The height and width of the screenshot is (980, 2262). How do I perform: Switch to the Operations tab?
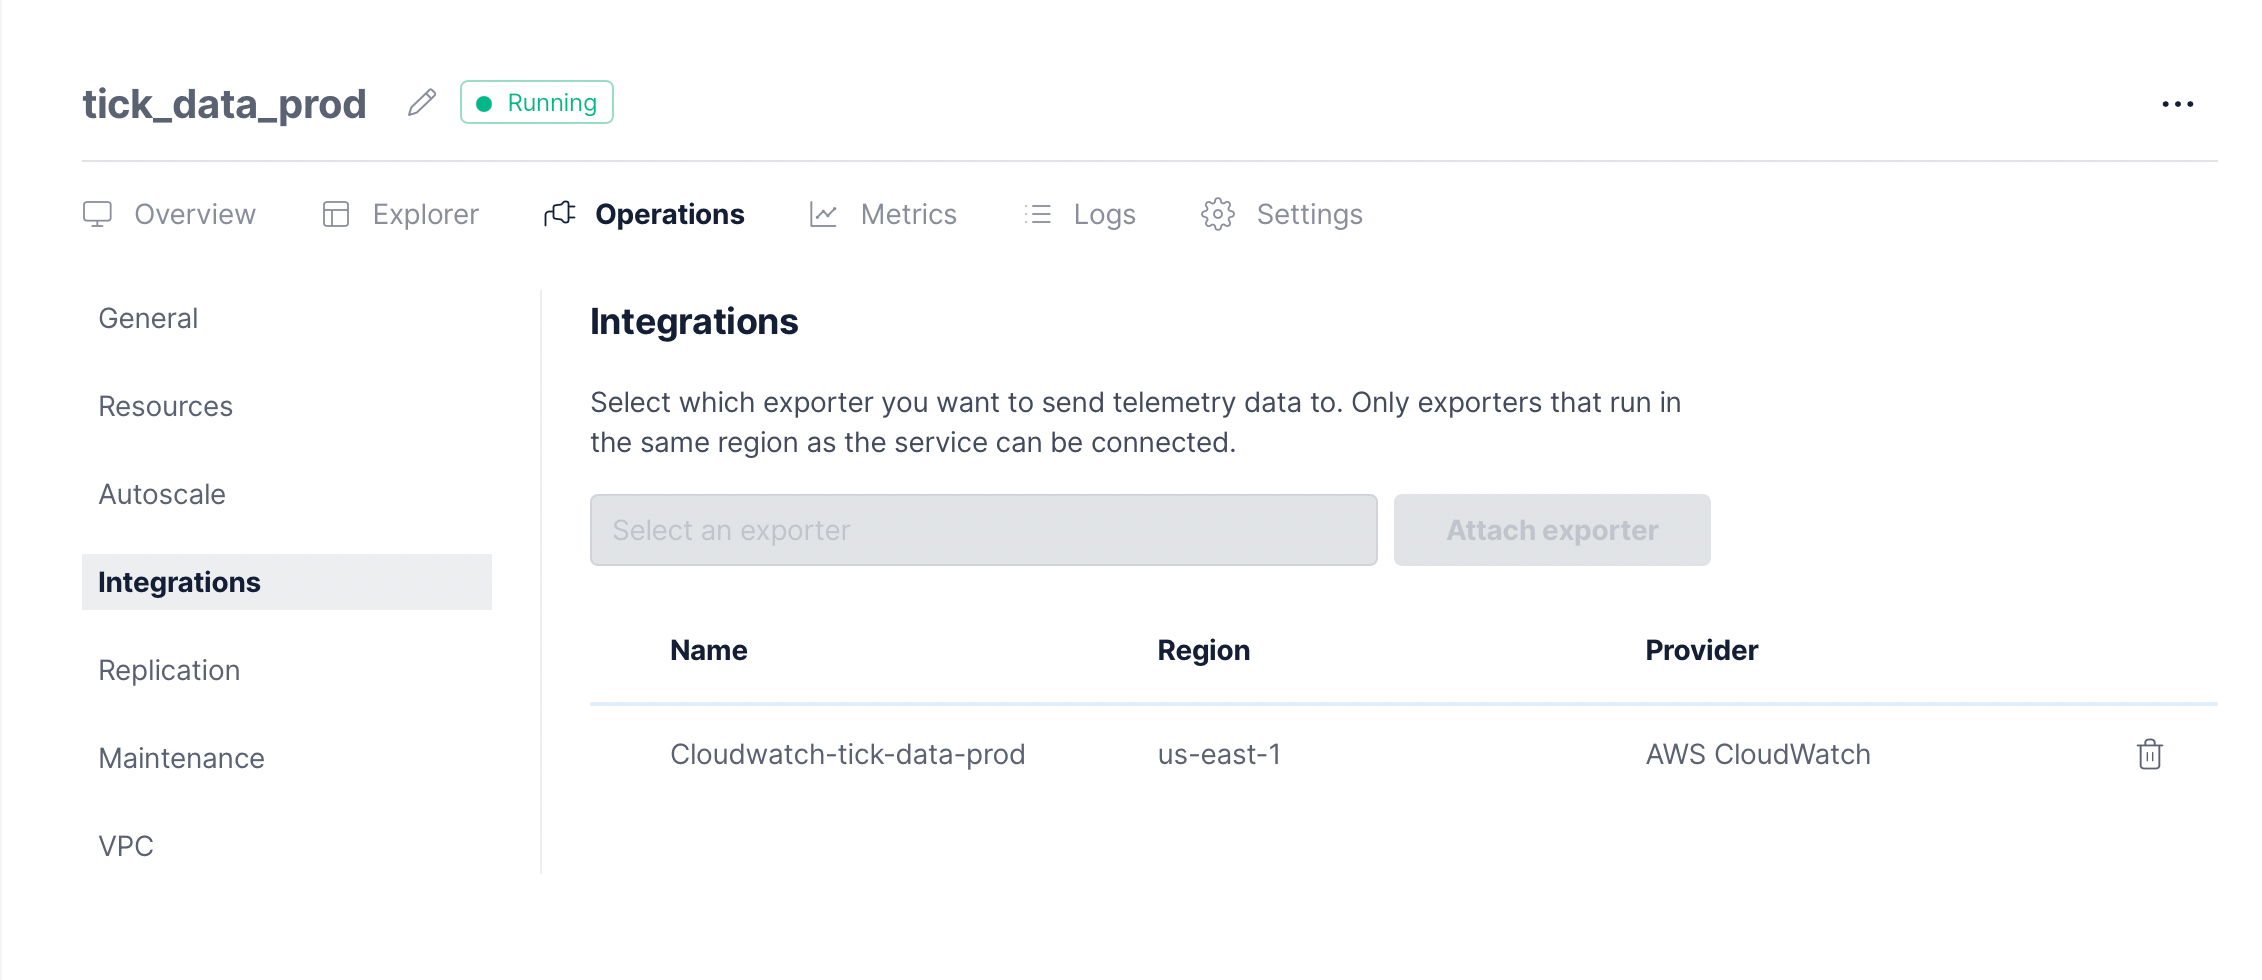coord(669,214)
